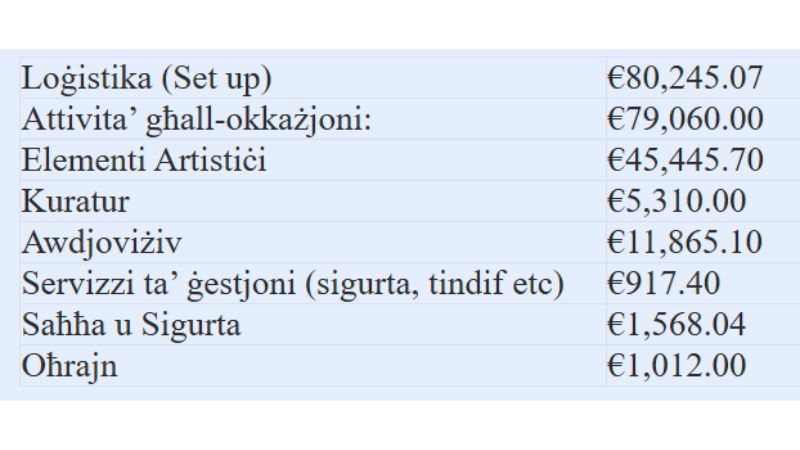Image resolution: width=800 pixels, height=450 pixels.
Task: Select the €45,445.70 value cell
Action: pyautogui.click(x=685, y=160)
